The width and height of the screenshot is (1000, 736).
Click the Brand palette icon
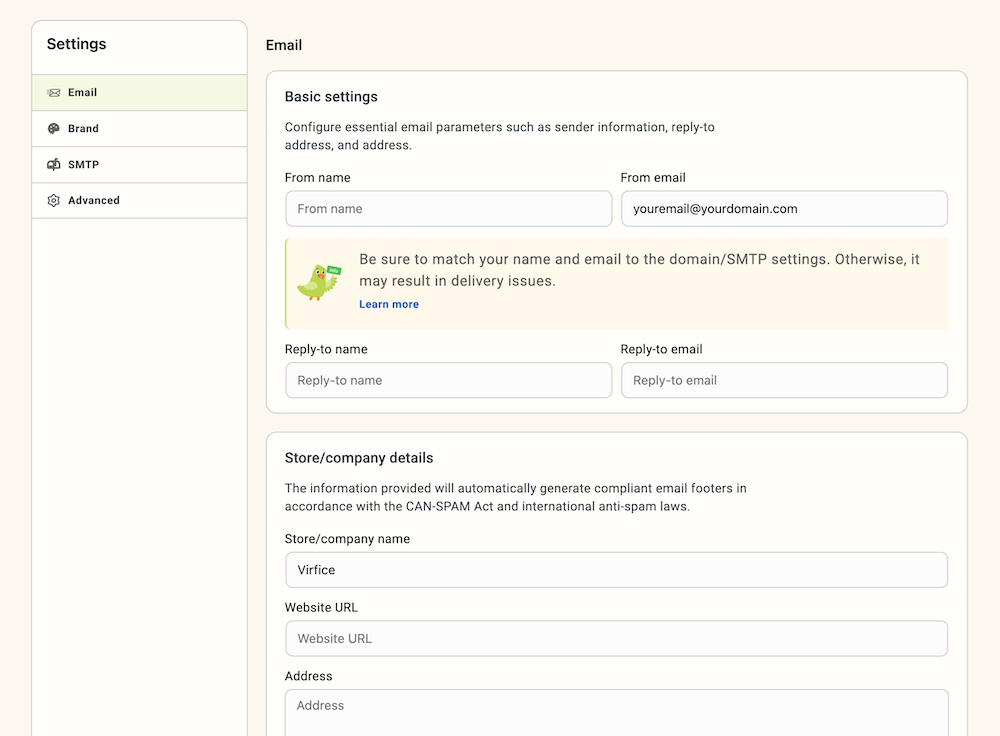[x=54, y=128]
